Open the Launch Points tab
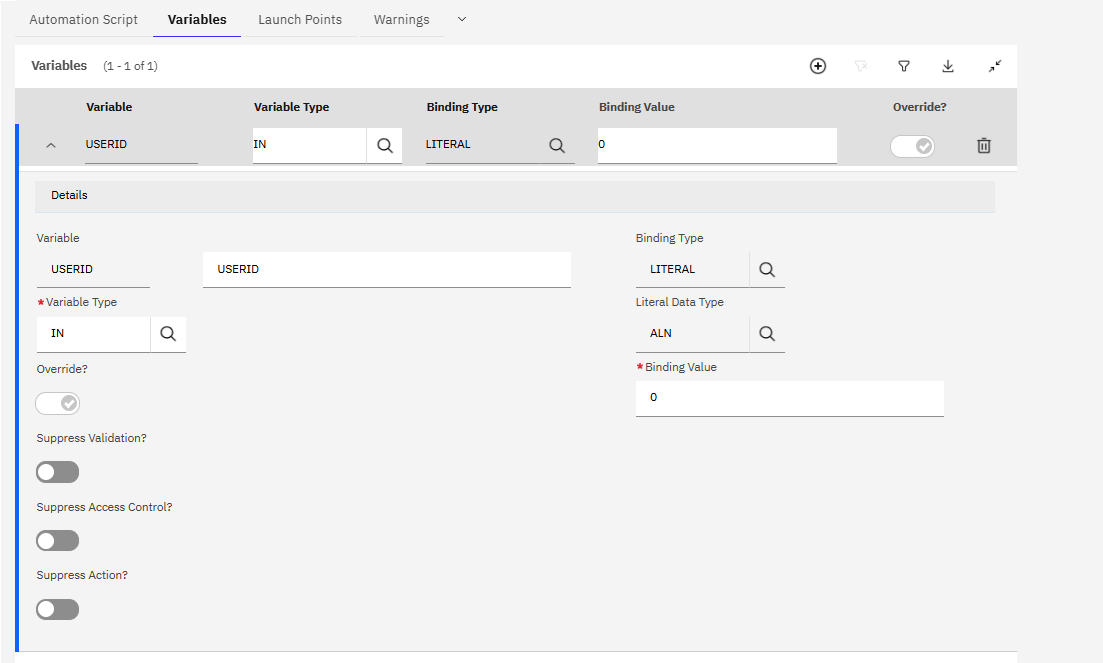Image resolution: width=1103 pixels, height=663 pixels. [x=300, y=19]
